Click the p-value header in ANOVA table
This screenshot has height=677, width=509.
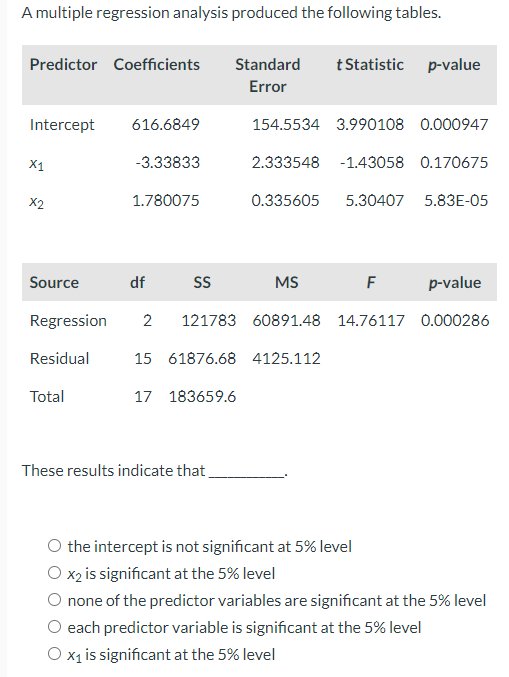455,283
